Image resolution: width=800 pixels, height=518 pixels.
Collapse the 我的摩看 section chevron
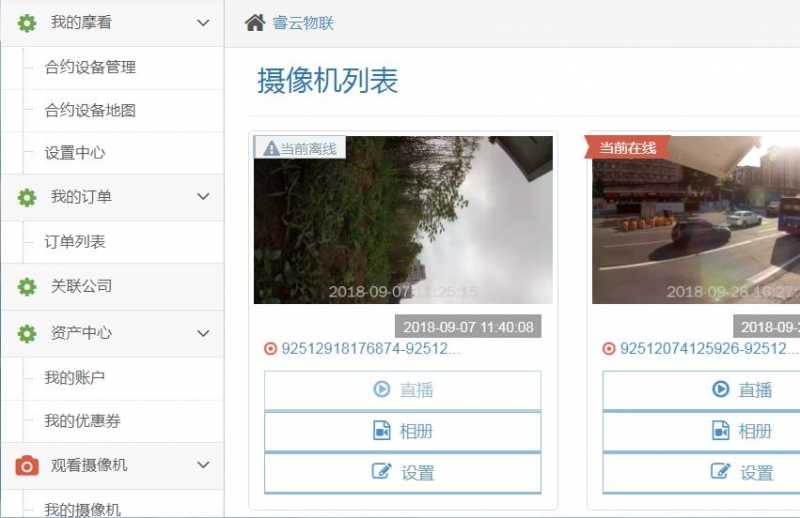point(203,23)
